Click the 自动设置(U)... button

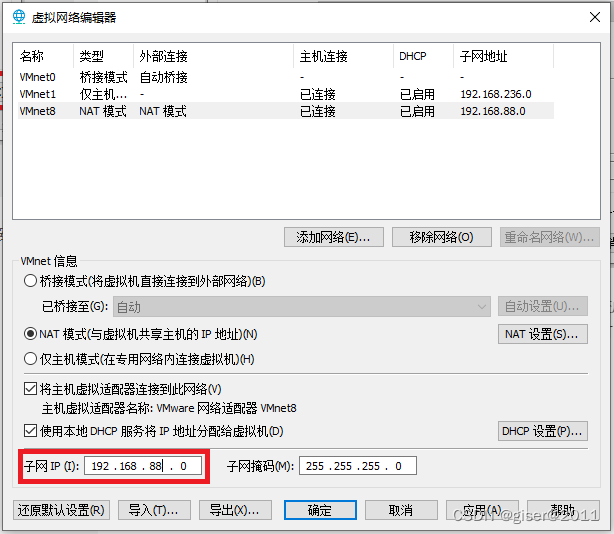pos(543,306)
